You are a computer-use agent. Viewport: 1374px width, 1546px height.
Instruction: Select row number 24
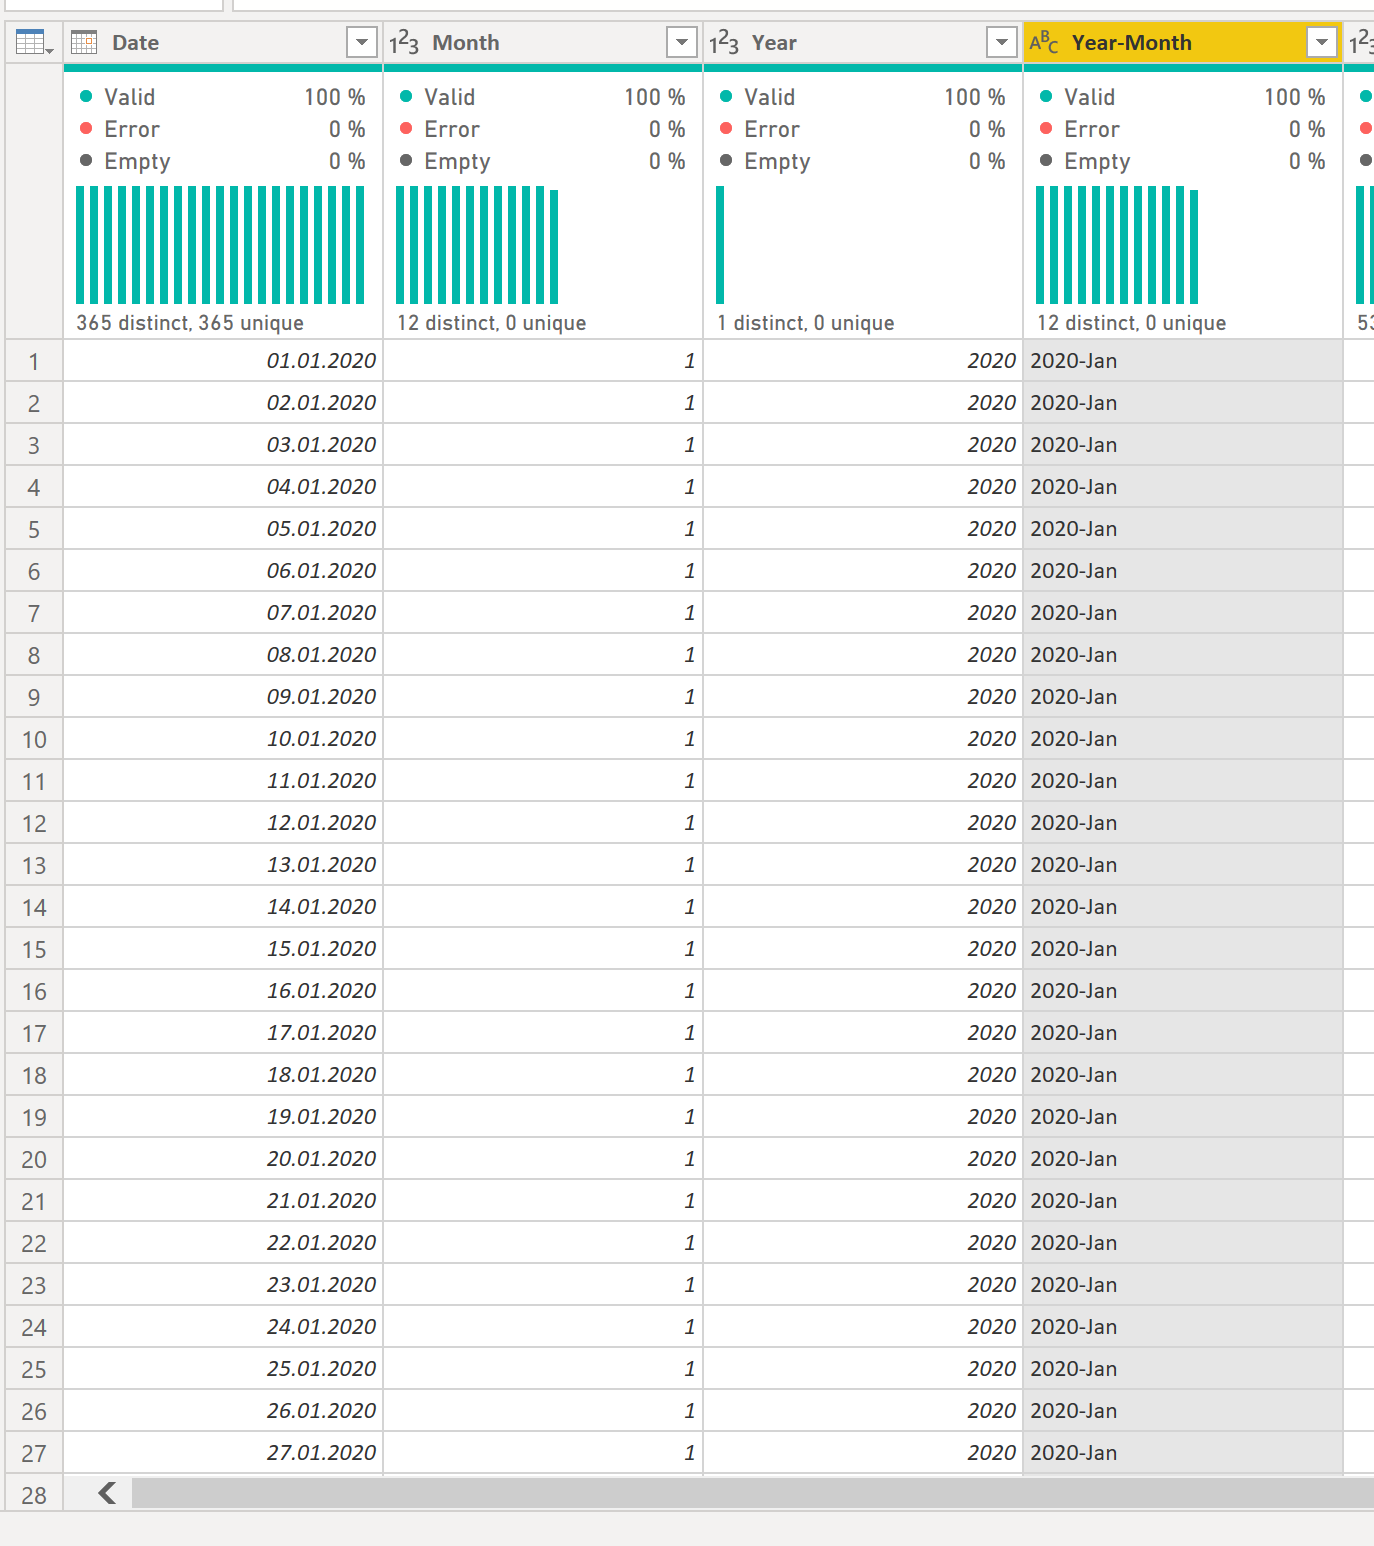(x=34, y=1327)
